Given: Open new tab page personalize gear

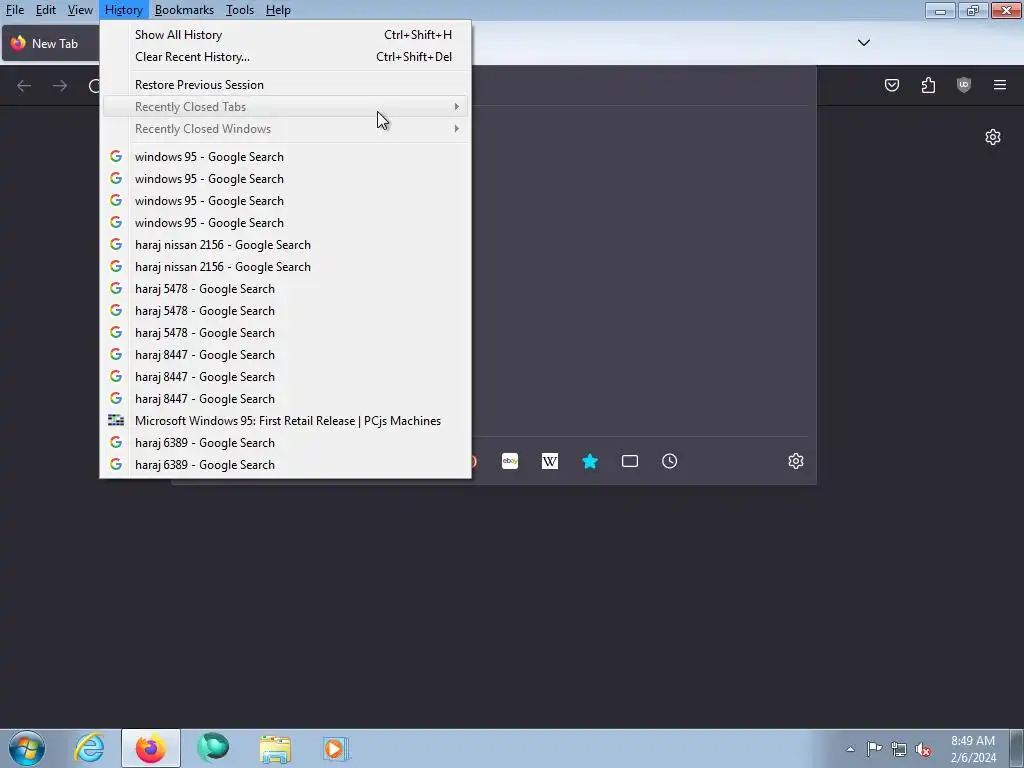Looking at the screenshot, I should click(x=993, y=137).
